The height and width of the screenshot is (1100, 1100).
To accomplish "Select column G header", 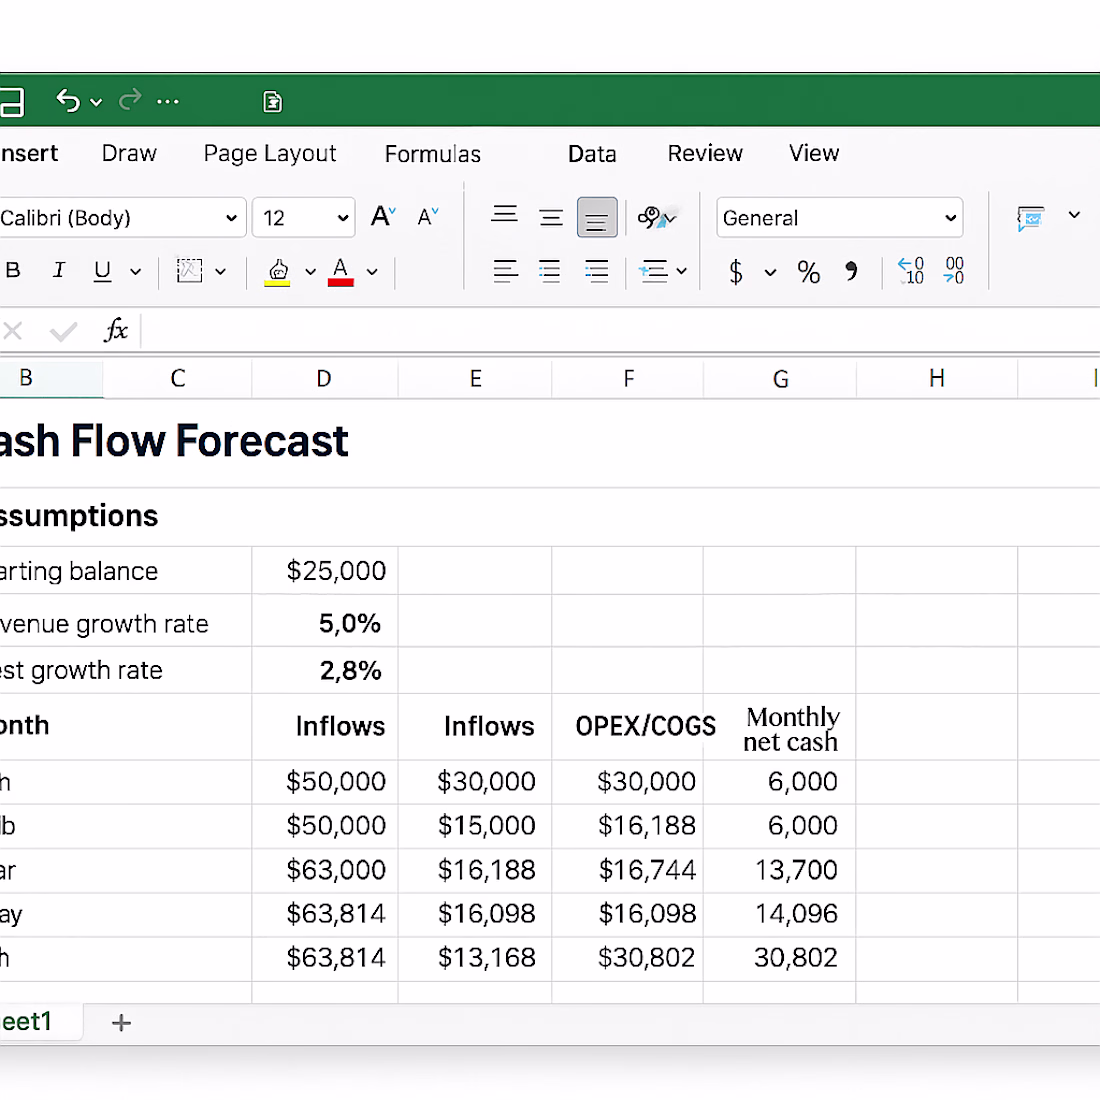I will point(780,379).
